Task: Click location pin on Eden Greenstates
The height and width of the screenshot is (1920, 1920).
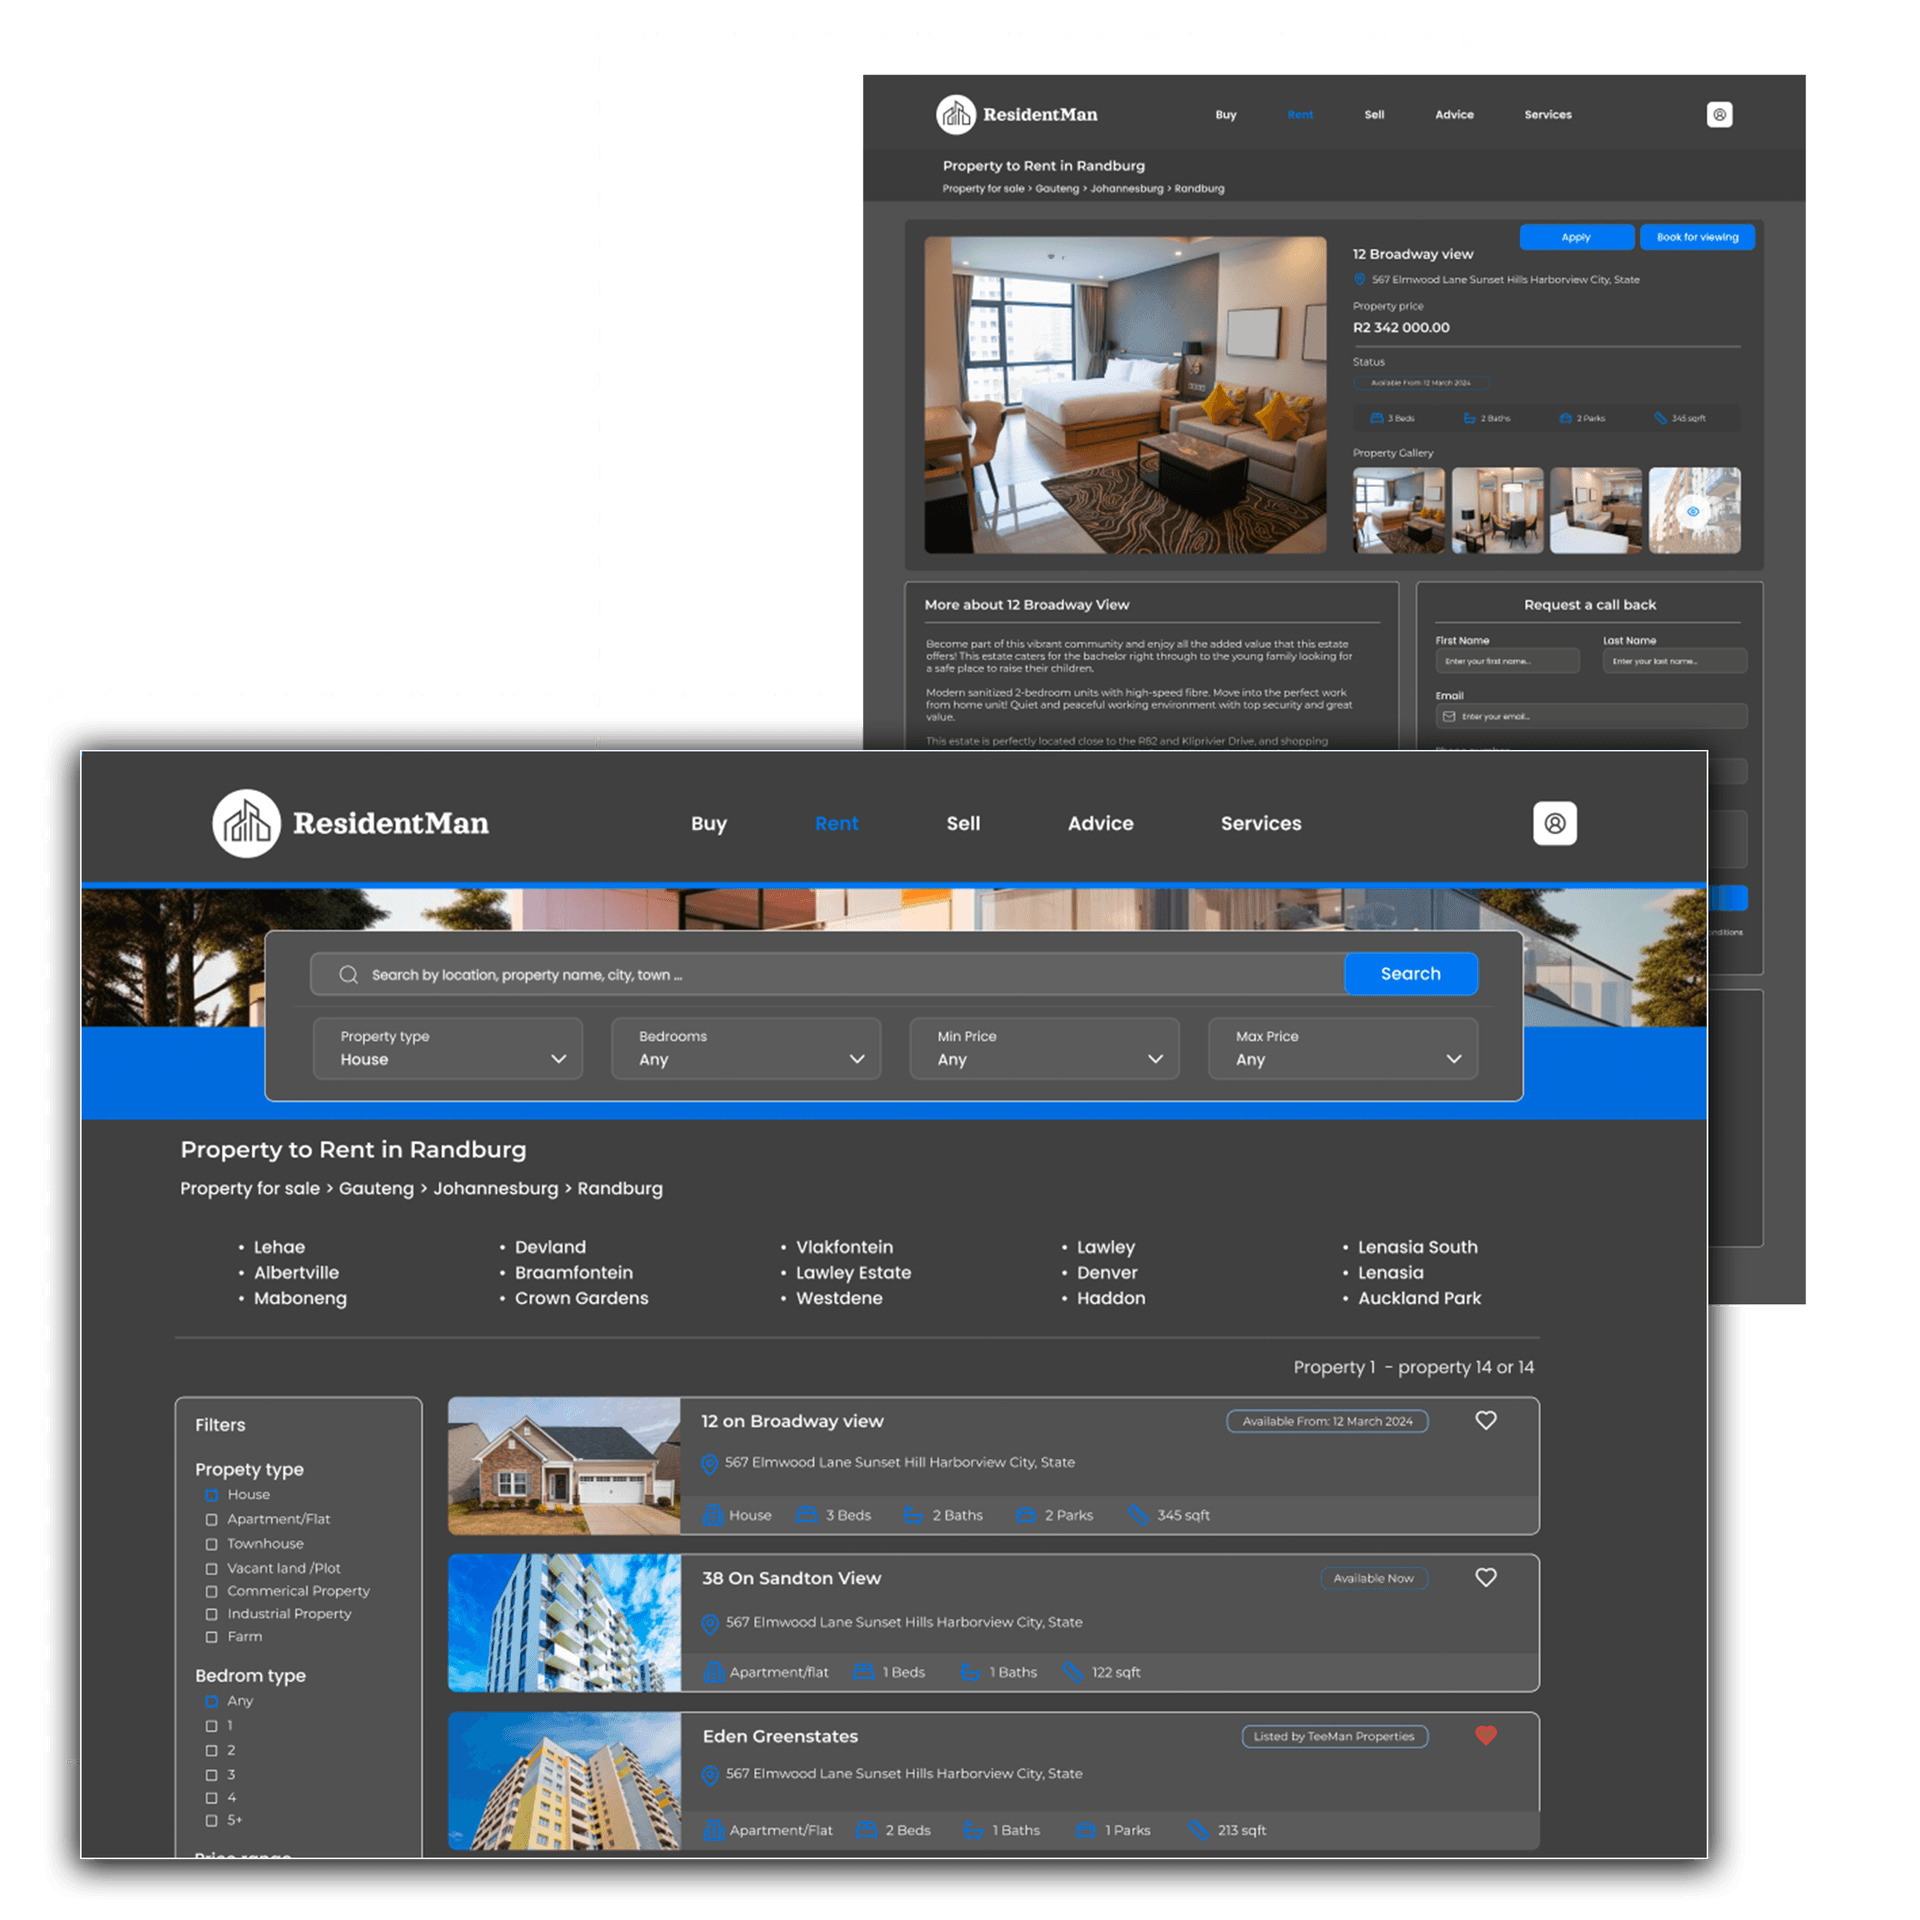Action: tap(710, 1775)
